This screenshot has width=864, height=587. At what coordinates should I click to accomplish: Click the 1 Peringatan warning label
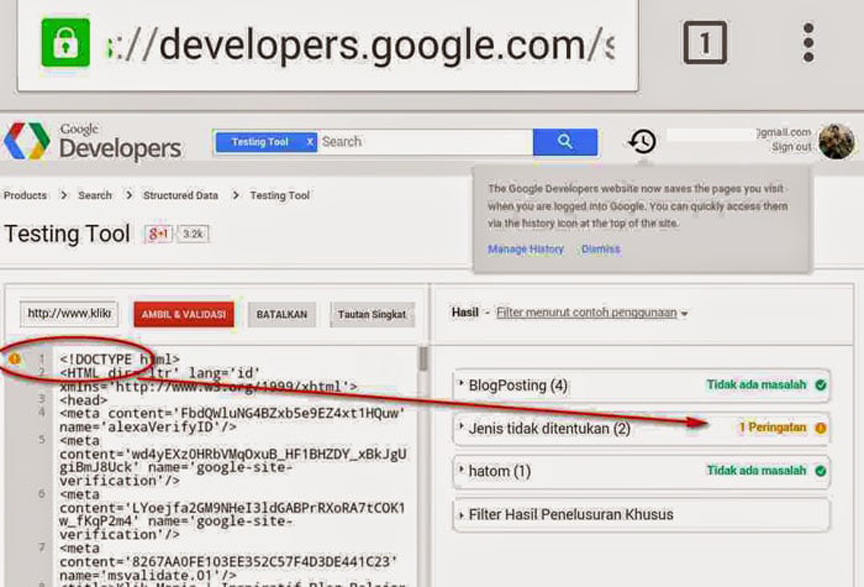[773, 428]
